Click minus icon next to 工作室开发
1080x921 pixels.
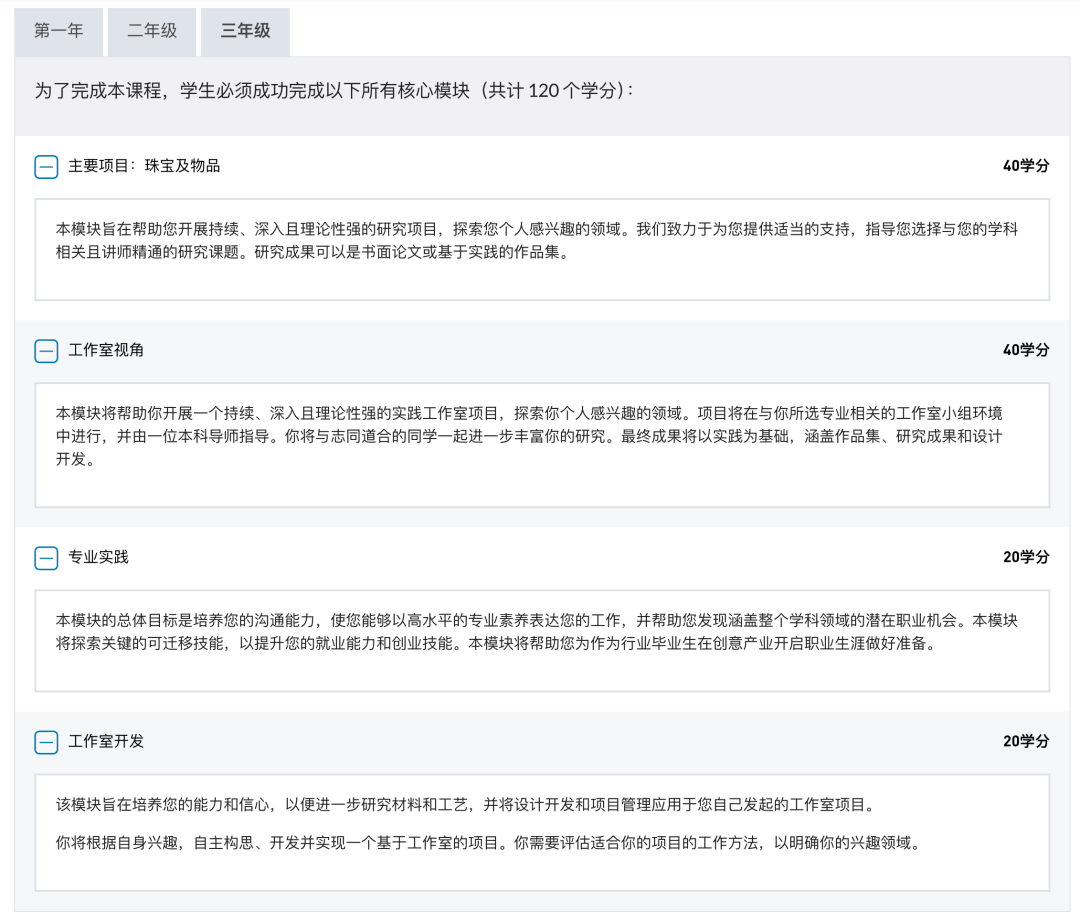pyautogui.click(x=46, y=742)
